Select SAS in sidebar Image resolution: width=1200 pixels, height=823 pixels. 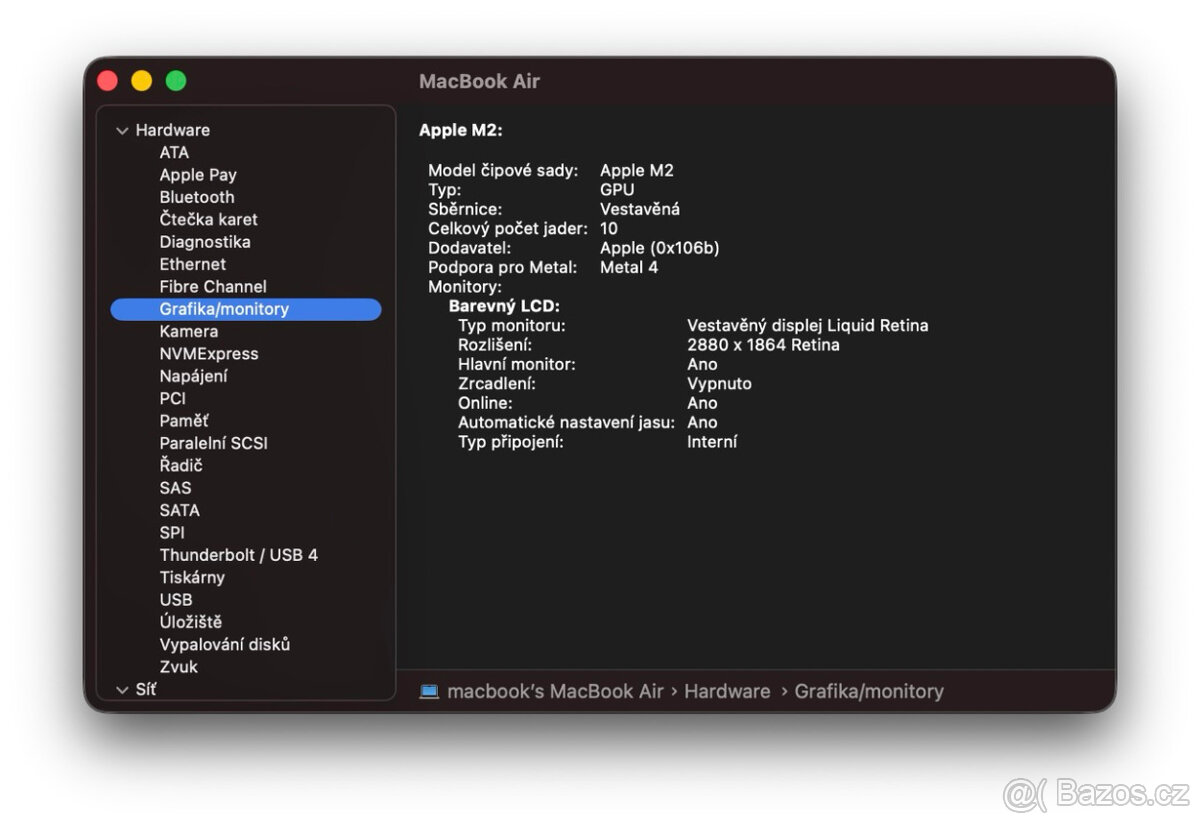click(175, 488)
